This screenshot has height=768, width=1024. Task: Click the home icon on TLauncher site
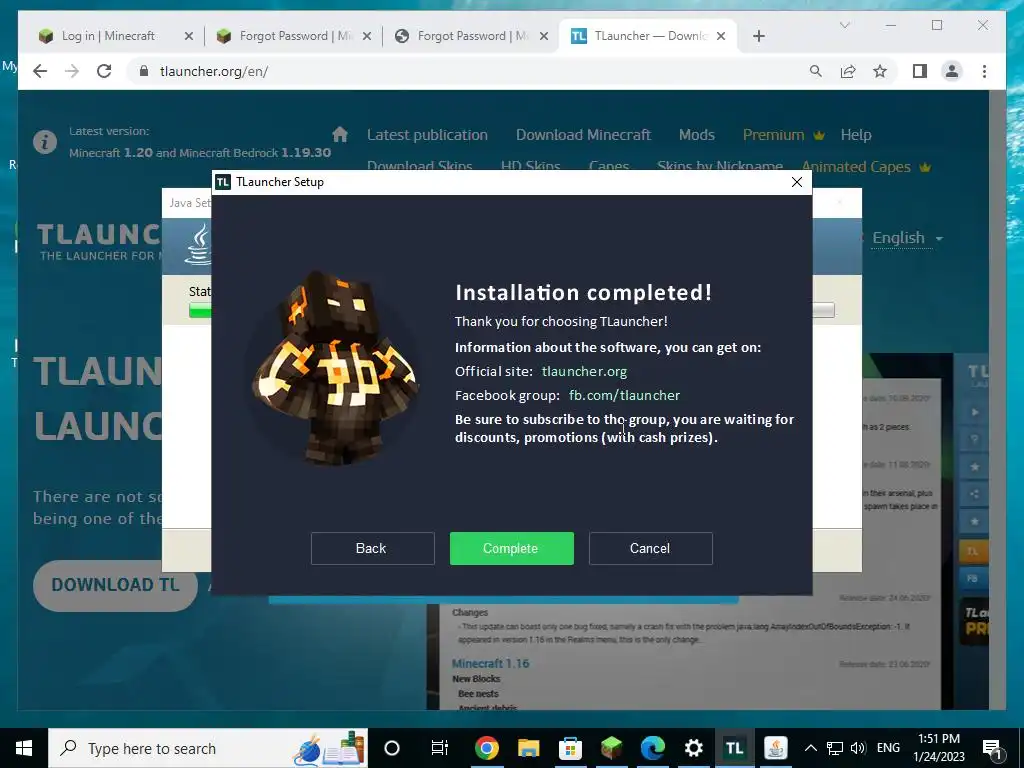pos(340,135)
